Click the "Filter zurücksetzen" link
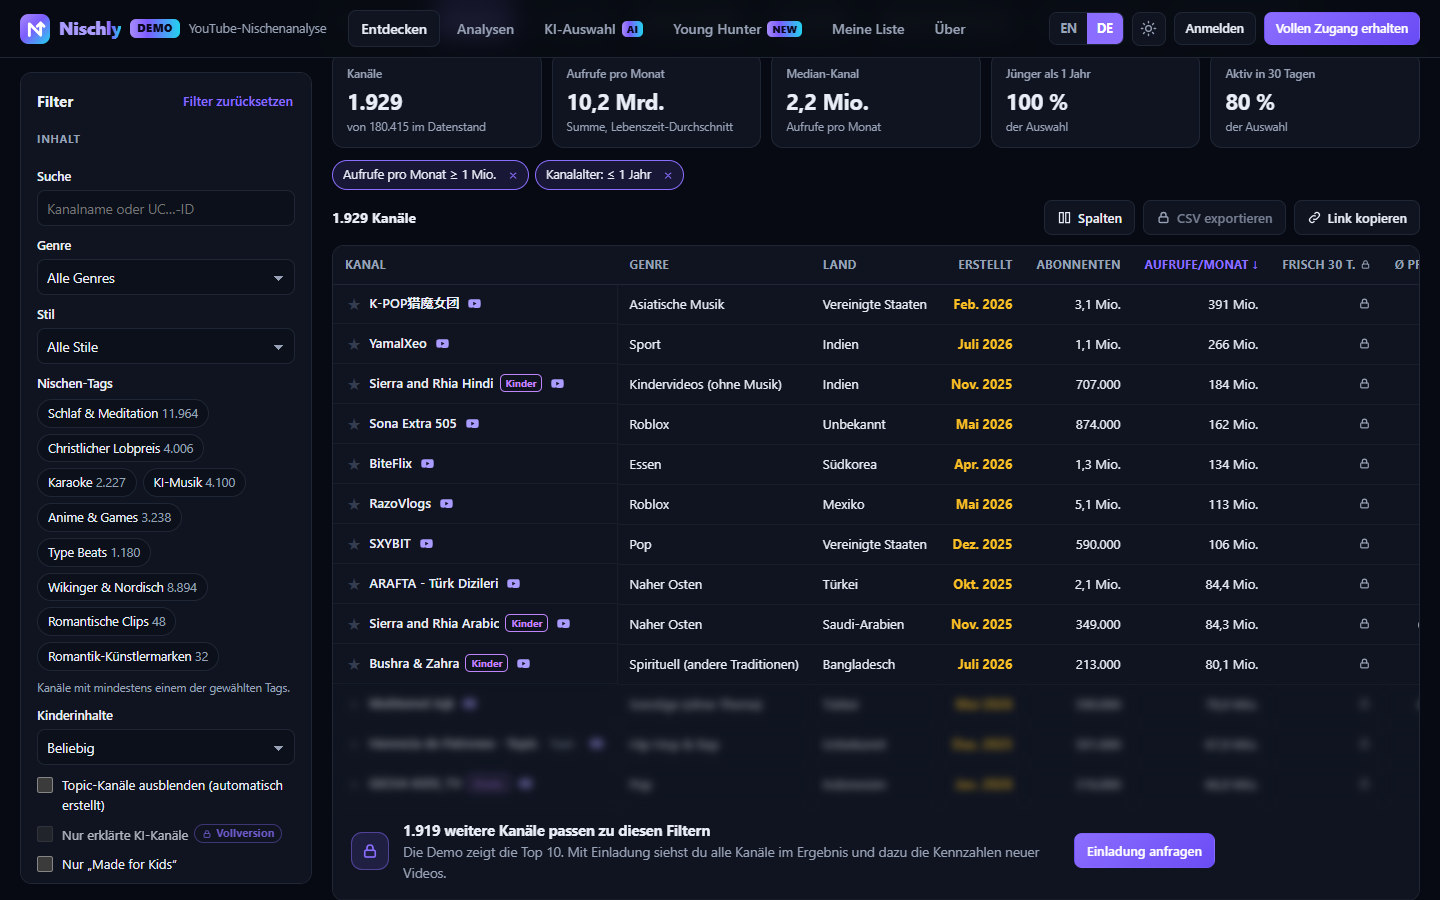Viewport: 1440px width, 900px height. click(x=238, y=102)
